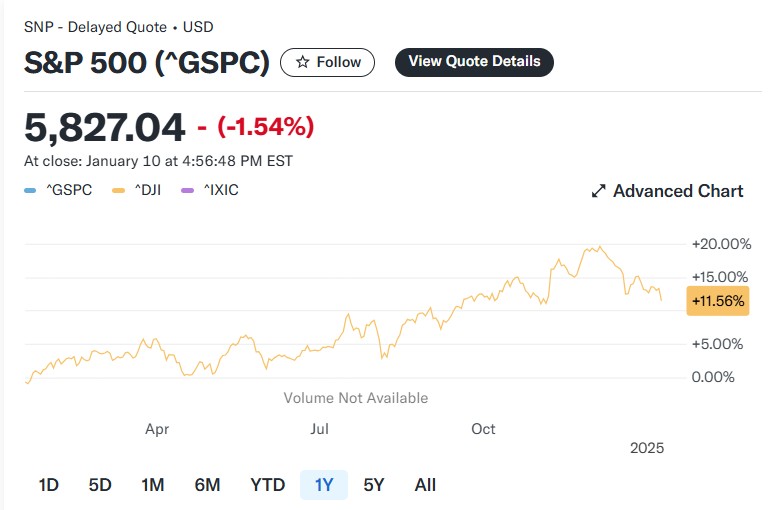Click the Advanced Chart expand arrows icon
774x510 pixels.
[598, 191]
